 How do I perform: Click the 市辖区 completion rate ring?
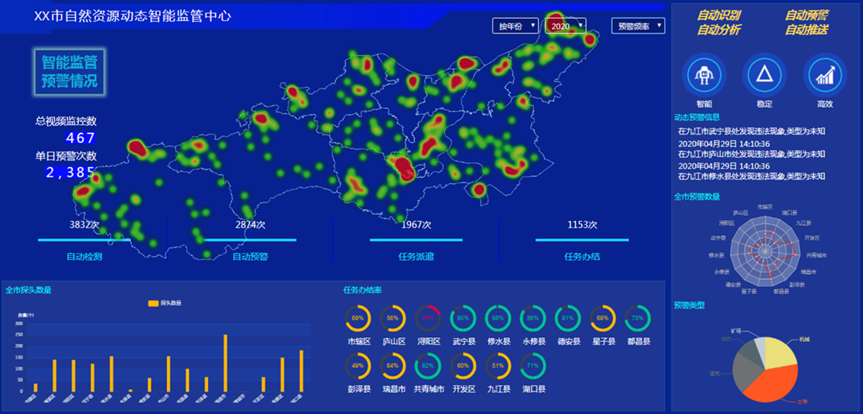[358, 318]
